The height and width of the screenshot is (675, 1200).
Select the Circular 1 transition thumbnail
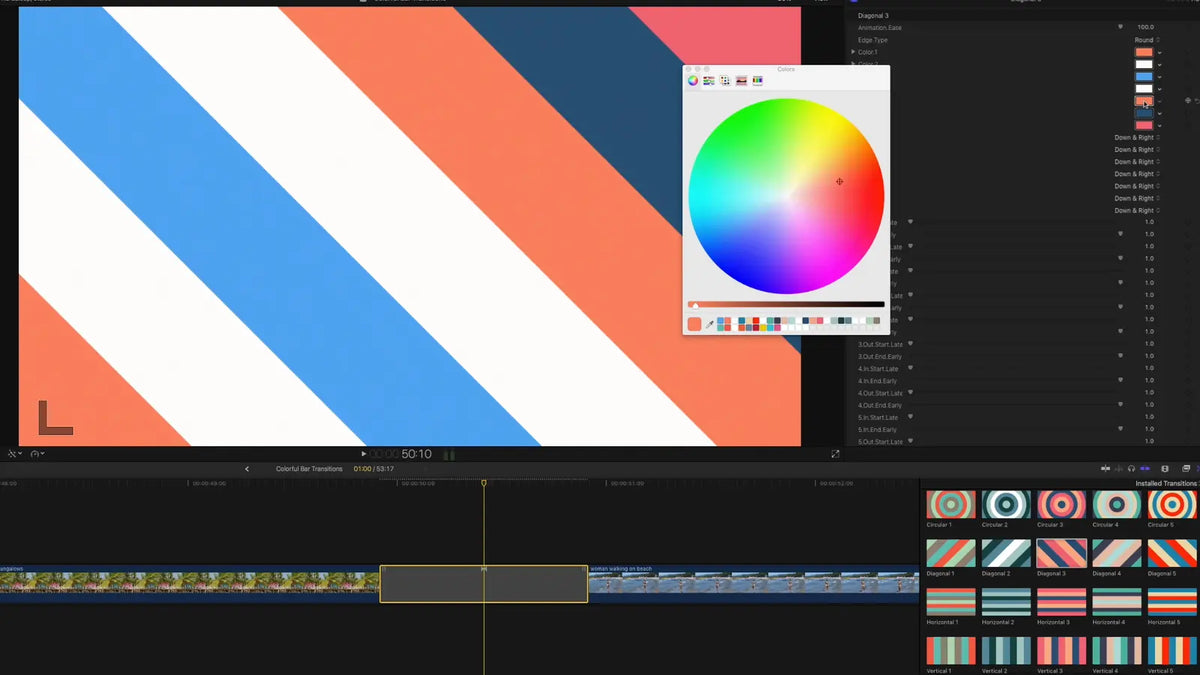coord(950,504)
